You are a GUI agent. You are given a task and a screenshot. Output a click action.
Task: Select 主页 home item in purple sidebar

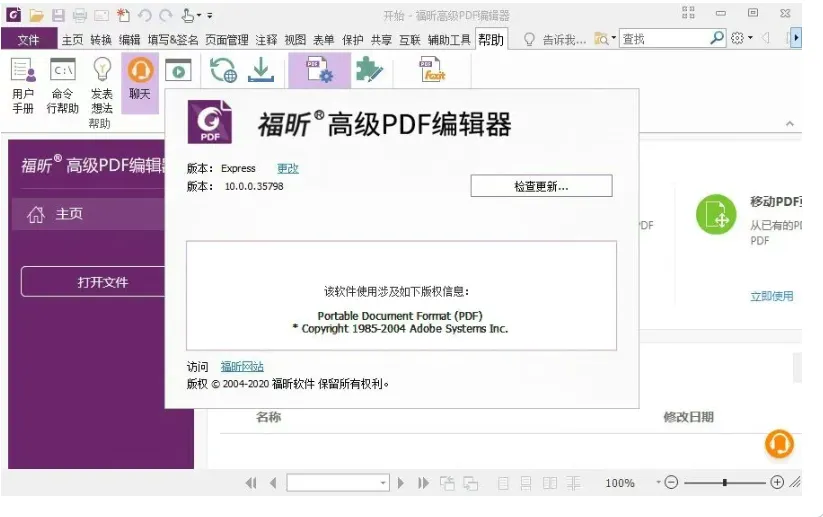coord(88,214)
